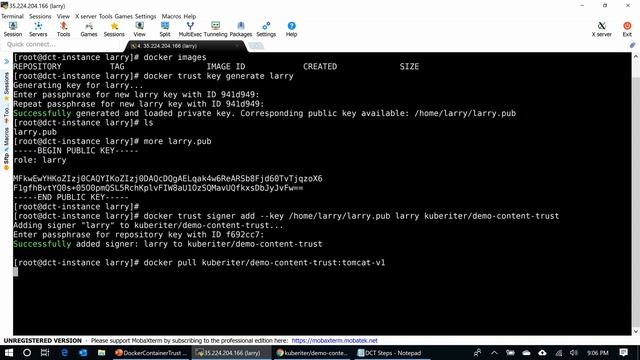Open the volume control in the system tray
This screenshot has height=360, width=640.
(574, 353)
